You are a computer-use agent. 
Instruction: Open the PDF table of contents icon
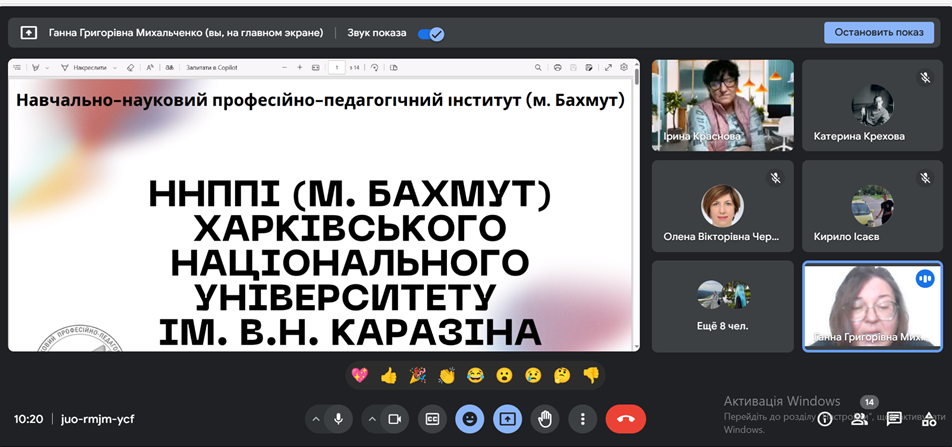point(17,67)
